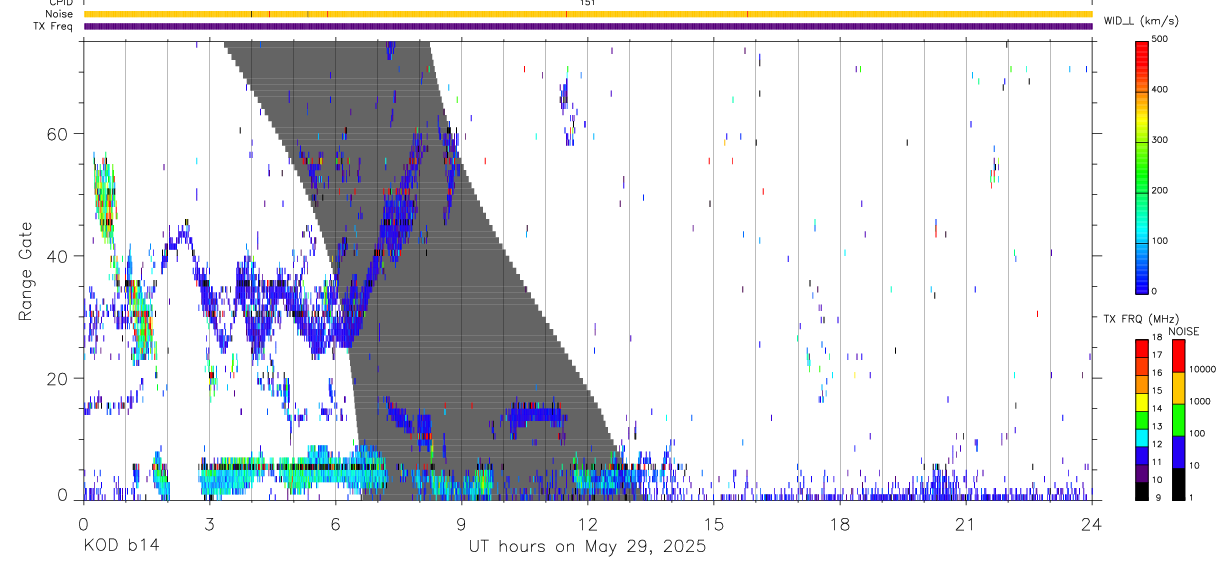1228x567 pixels.
Task: Pick the green segment of the NOISE legend
Action: point(1178,419)
